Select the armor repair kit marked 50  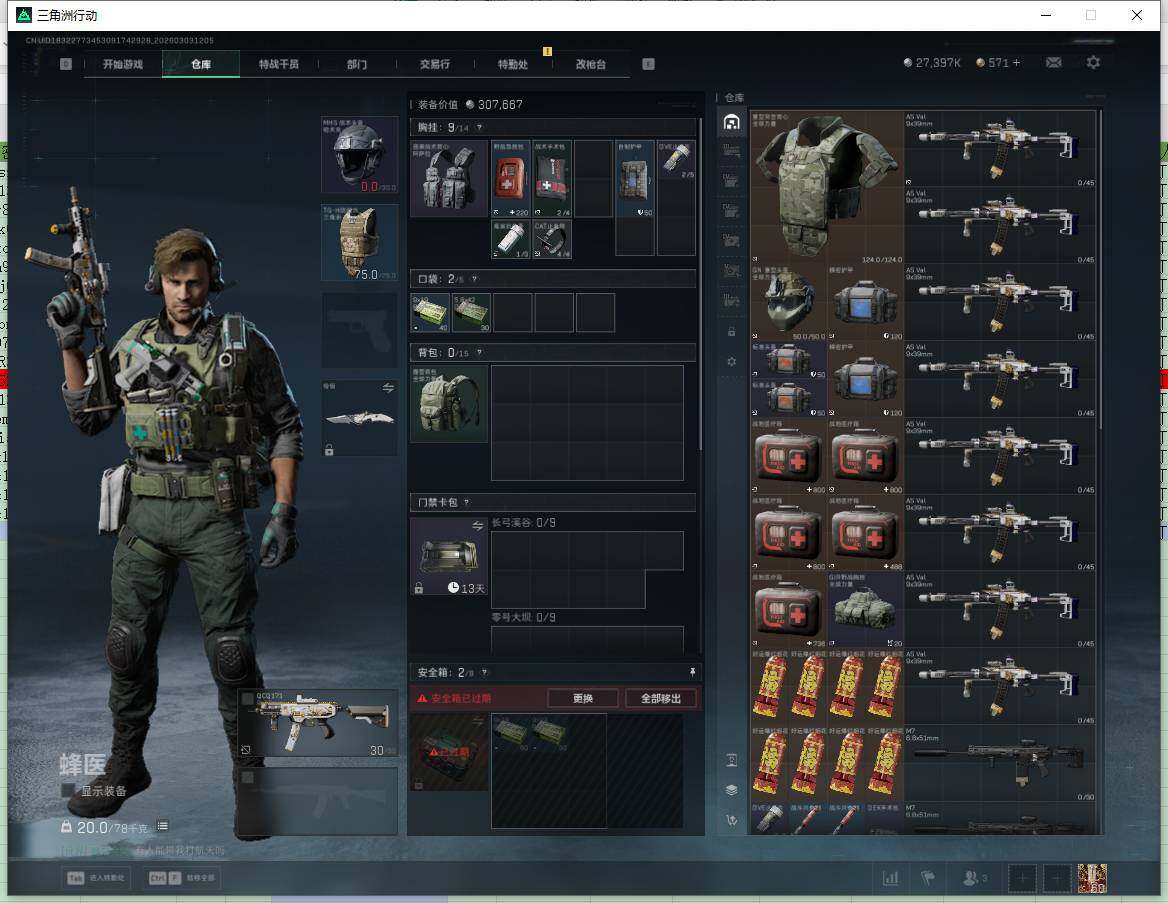pyautogui.click(x=635, y=179)
